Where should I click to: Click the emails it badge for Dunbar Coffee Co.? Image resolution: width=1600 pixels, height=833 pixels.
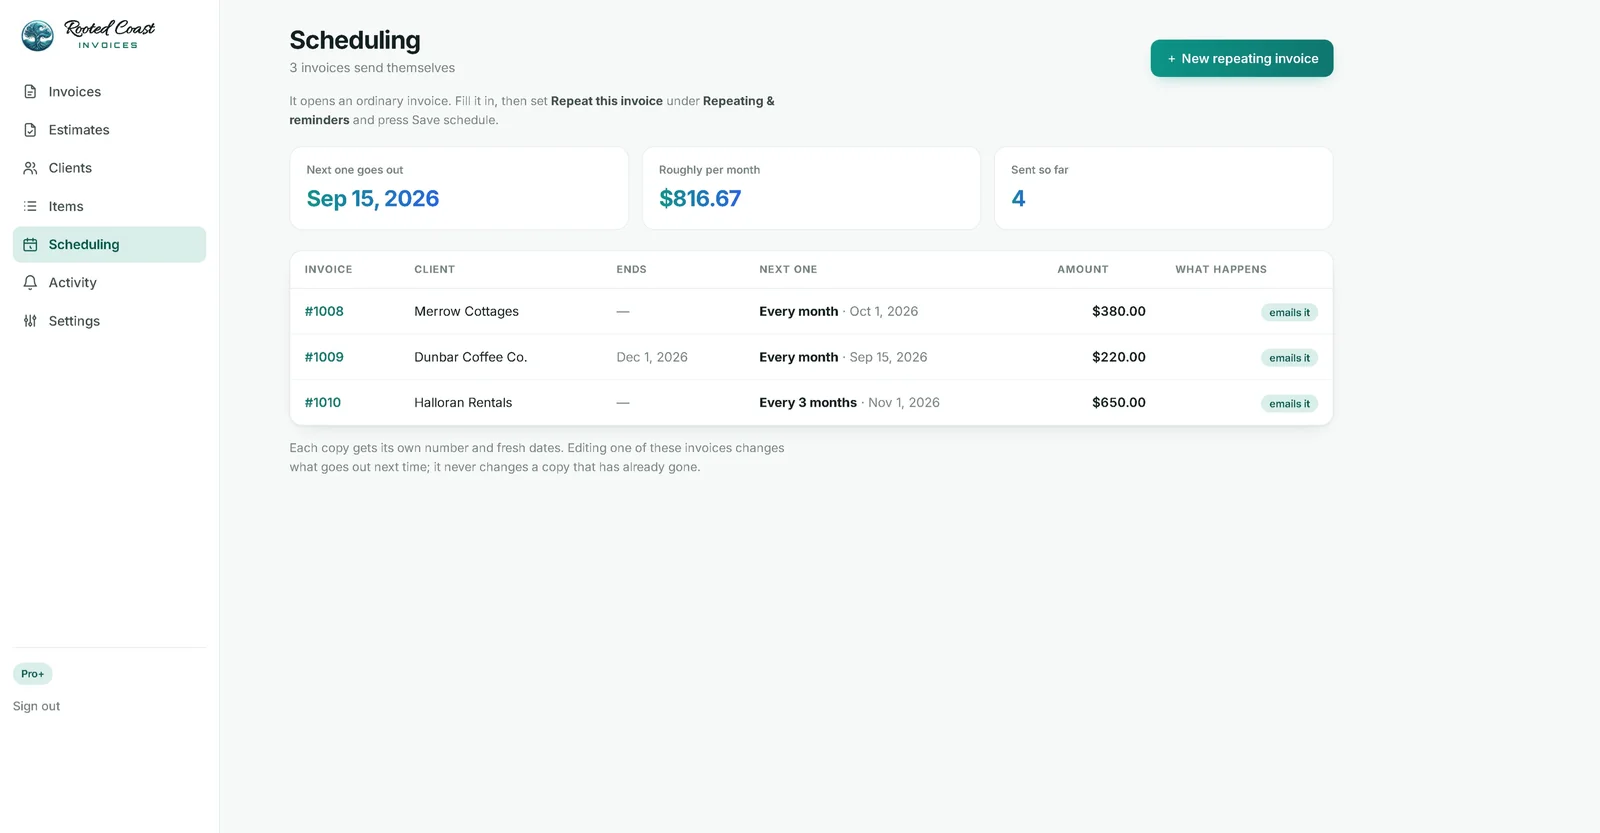point(1289,358)
